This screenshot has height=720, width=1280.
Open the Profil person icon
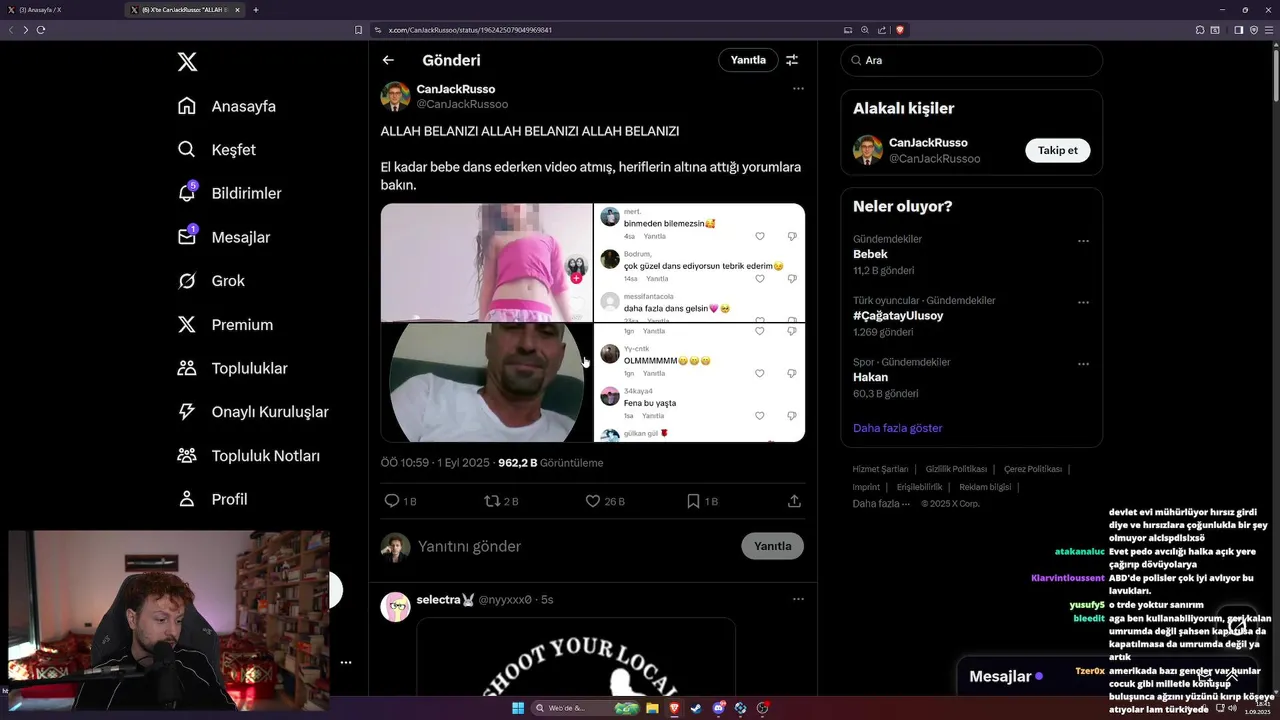click(x=186, y=499)
